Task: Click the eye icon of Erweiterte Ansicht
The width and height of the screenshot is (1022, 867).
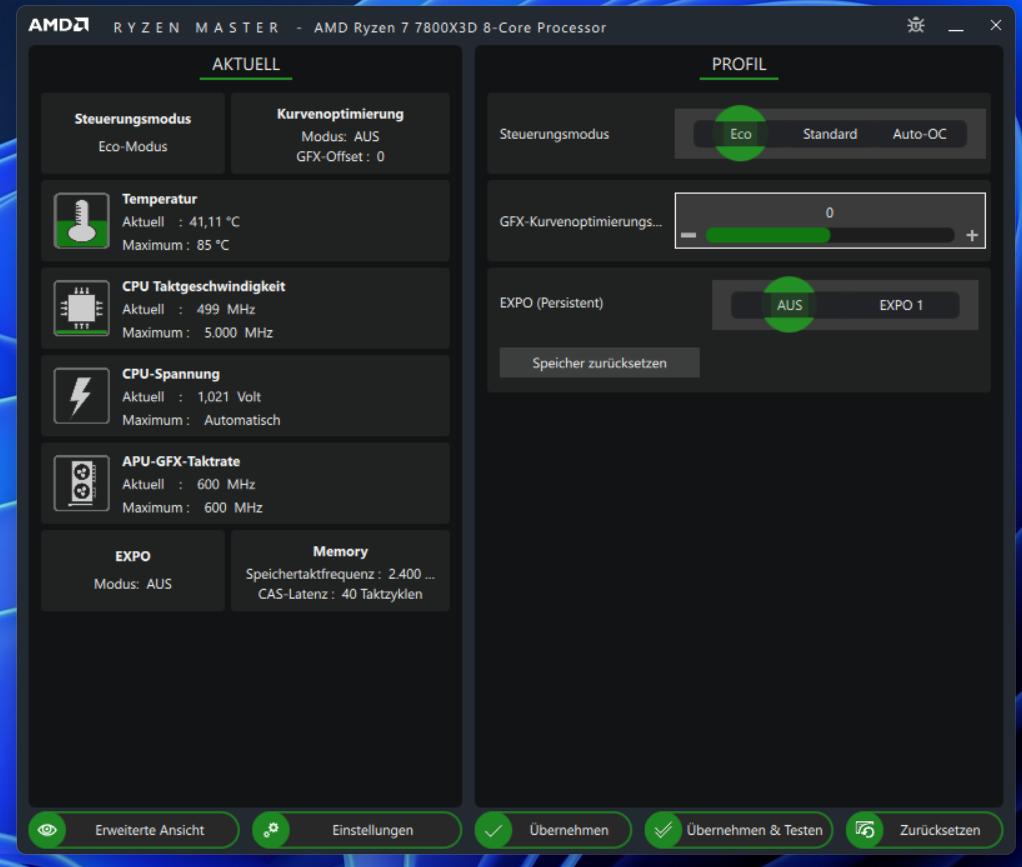Action: [x=47, y=830]
